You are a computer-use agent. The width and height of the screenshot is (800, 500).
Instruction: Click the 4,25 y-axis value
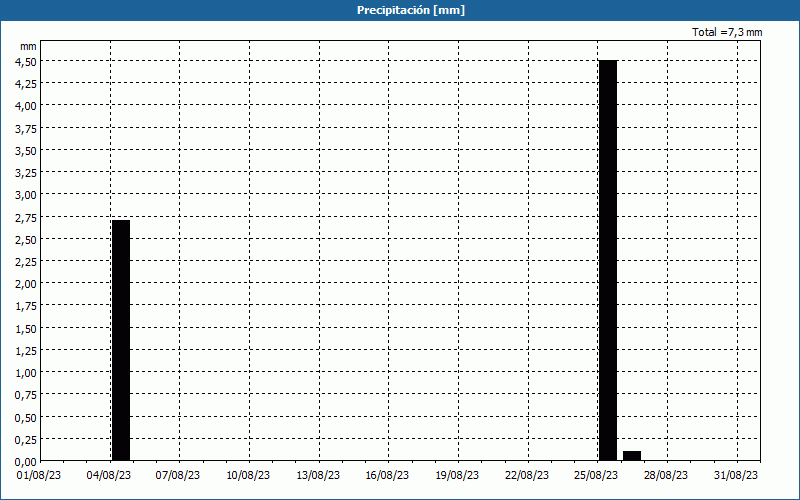point(26,84)
